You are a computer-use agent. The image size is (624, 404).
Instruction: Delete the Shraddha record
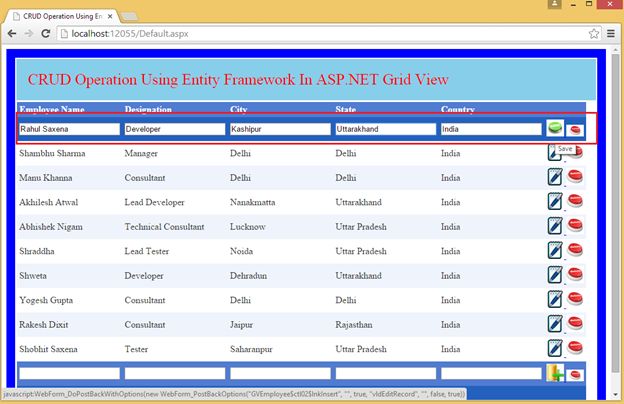click(575, 250)
